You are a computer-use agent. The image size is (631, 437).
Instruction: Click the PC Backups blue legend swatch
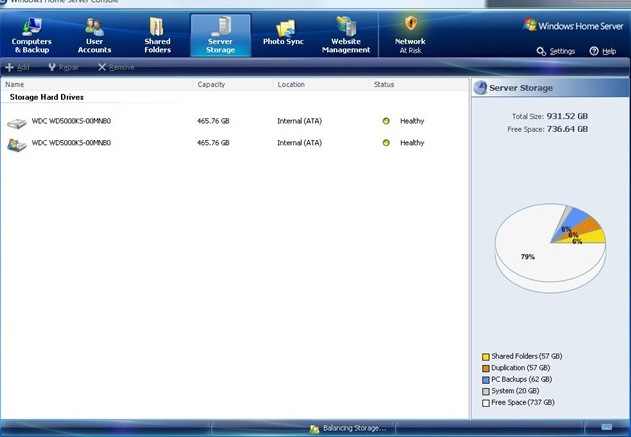486,380
